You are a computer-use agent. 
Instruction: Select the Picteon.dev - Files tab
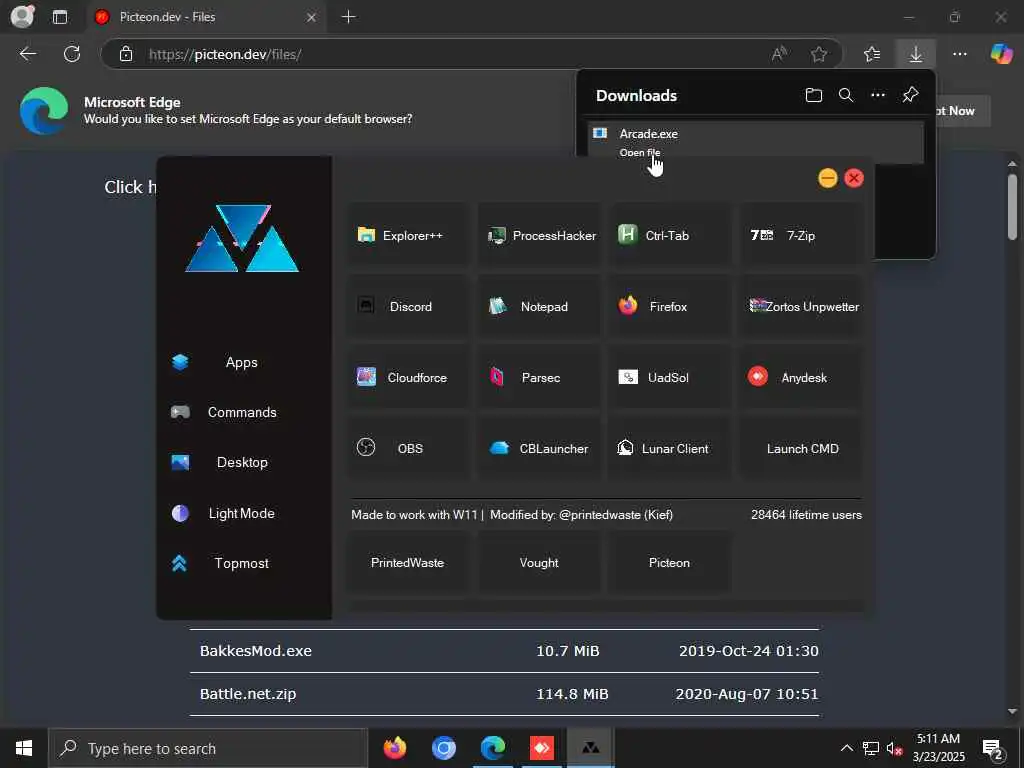(206, 17)
